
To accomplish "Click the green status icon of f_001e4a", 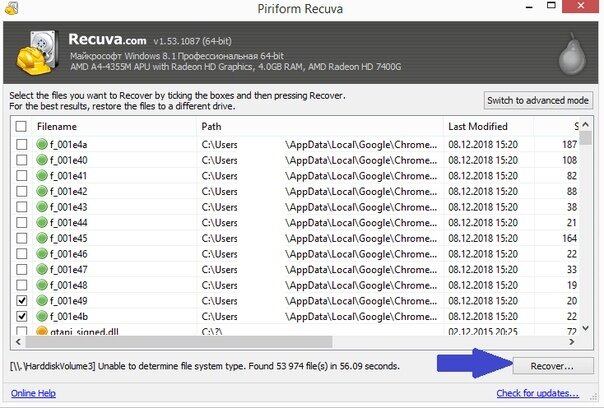I will tap(42, 144).
